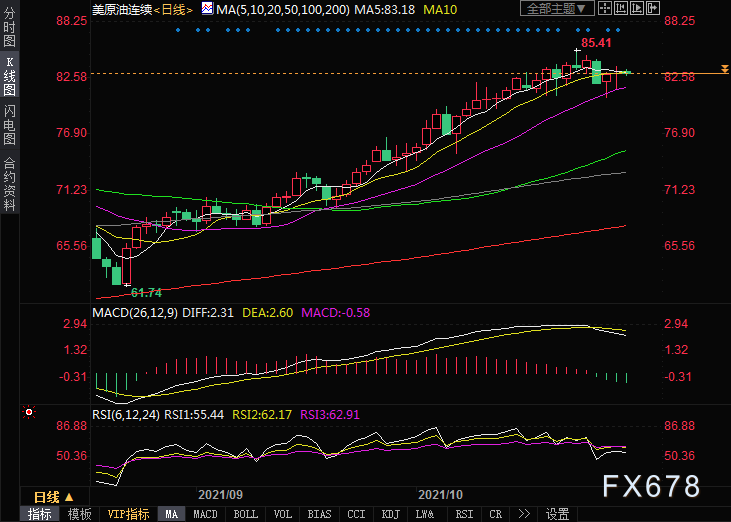
Task: Click the expand-right panel arrow icon
Action: (x=653, y=8)
